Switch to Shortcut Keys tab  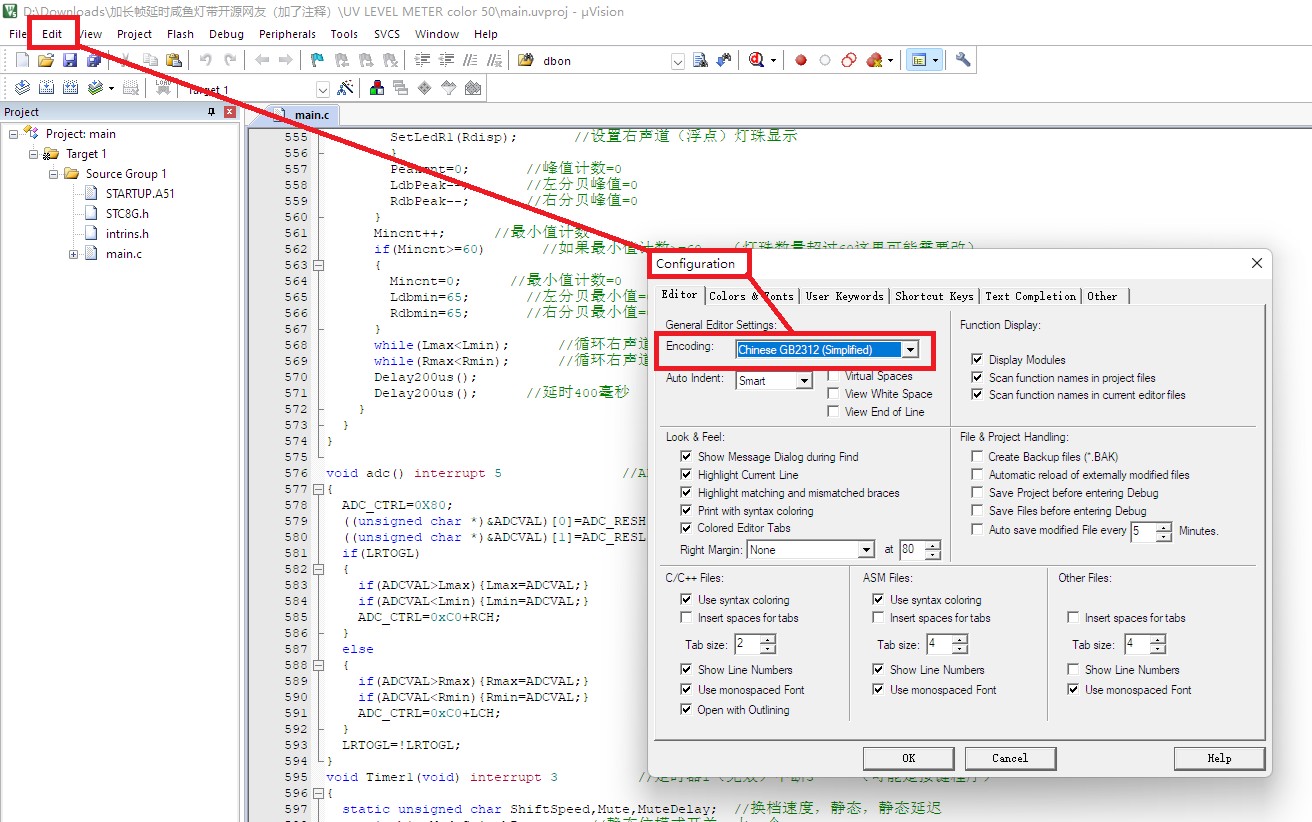pyautogui.click(x=934, y=296)
